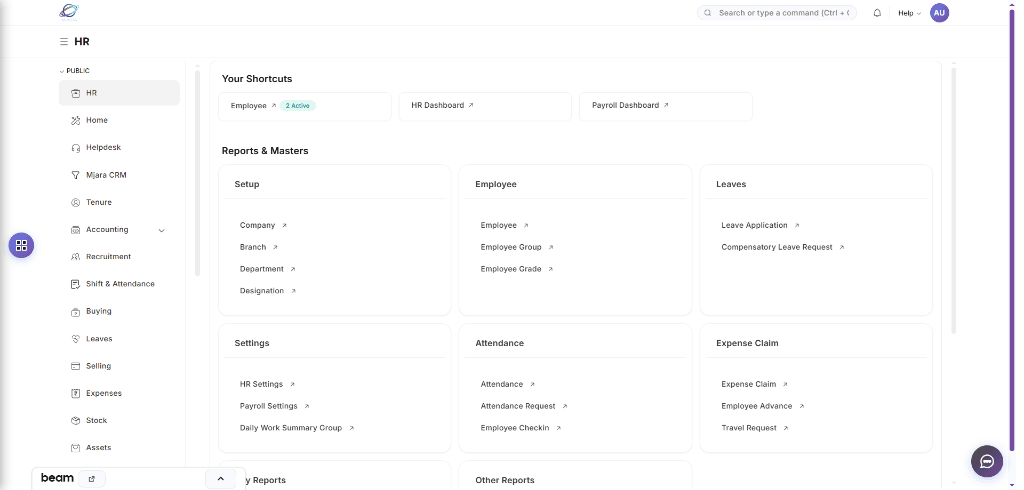Open the Payroll Dashboard shortcut

666,106
